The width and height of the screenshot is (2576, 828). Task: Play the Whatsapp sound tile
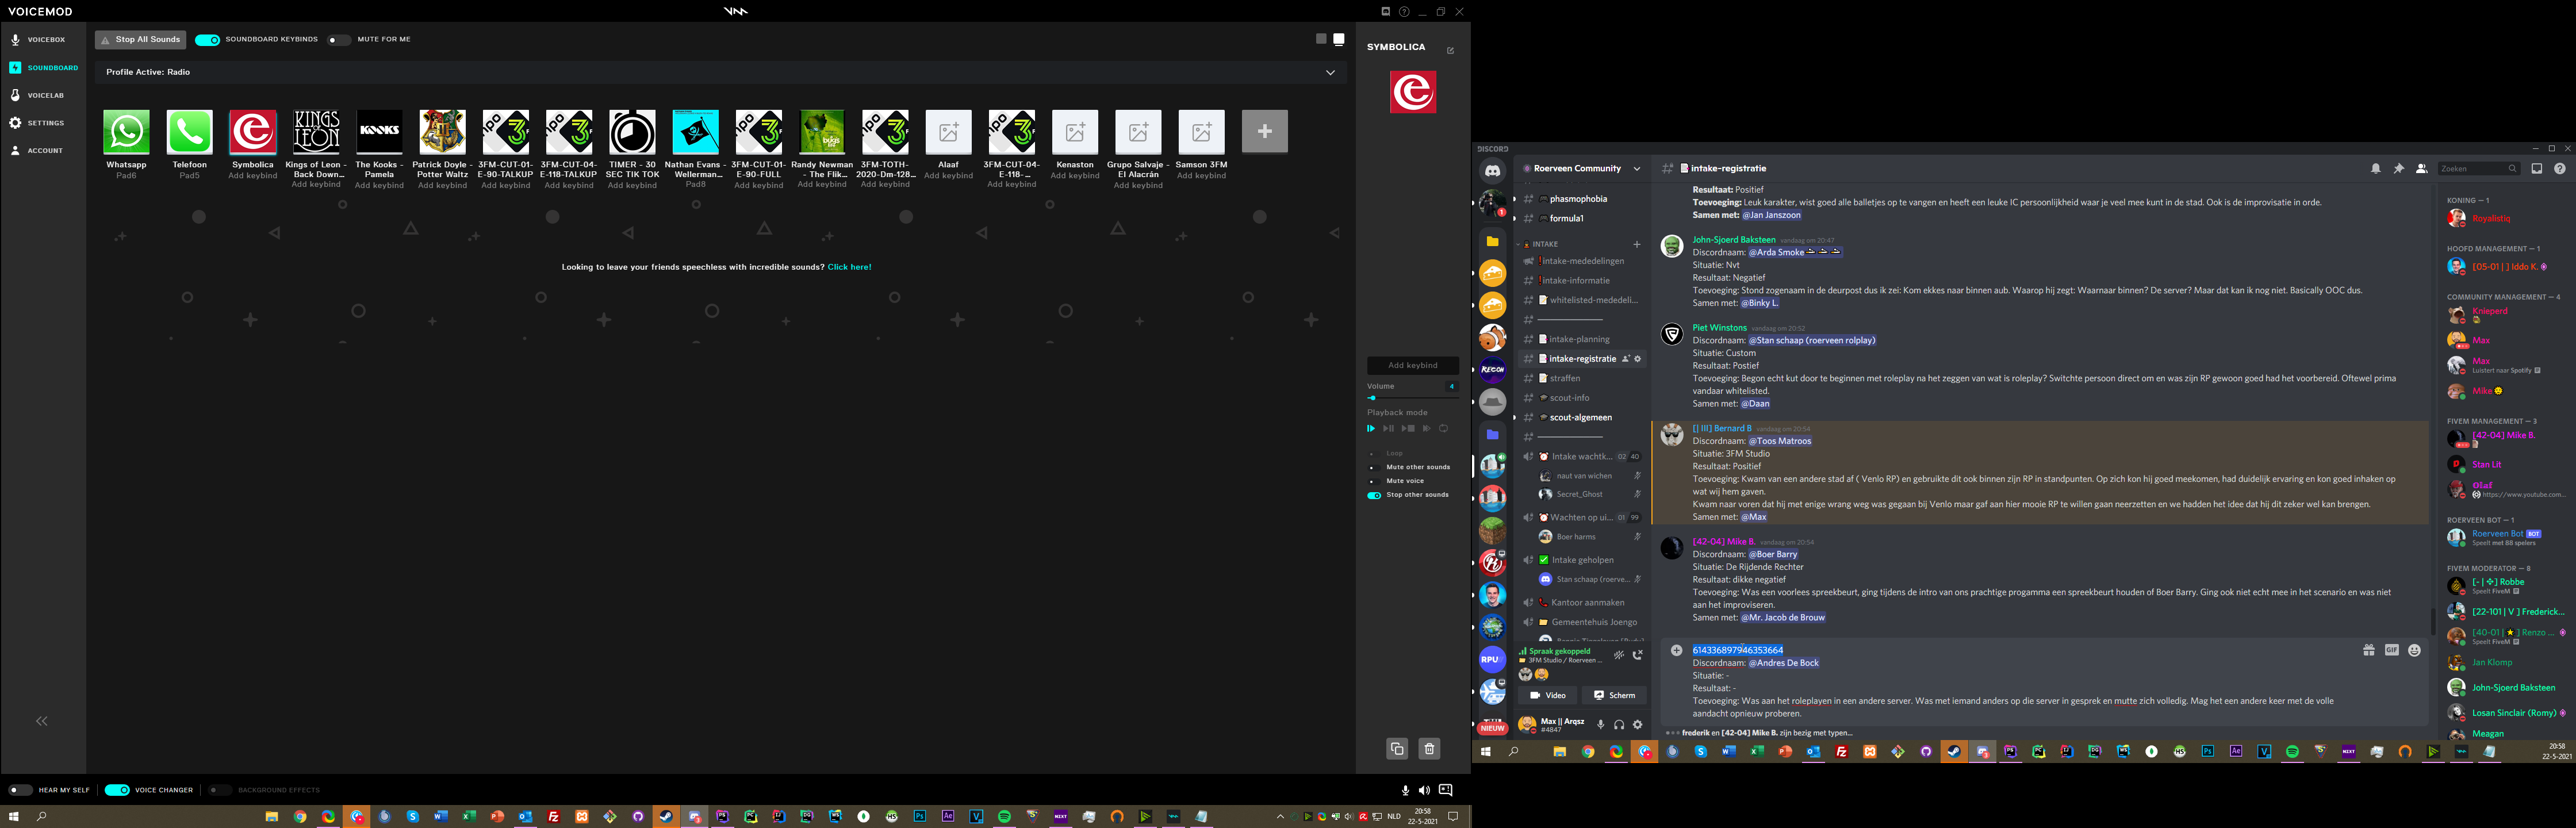126,132
